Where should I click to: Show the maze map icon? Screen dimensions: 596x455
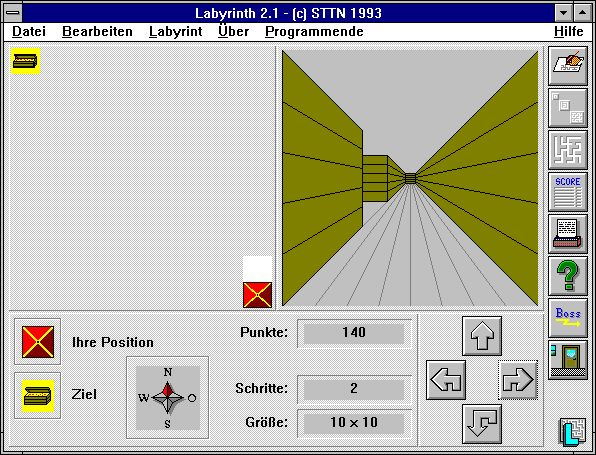567,150
